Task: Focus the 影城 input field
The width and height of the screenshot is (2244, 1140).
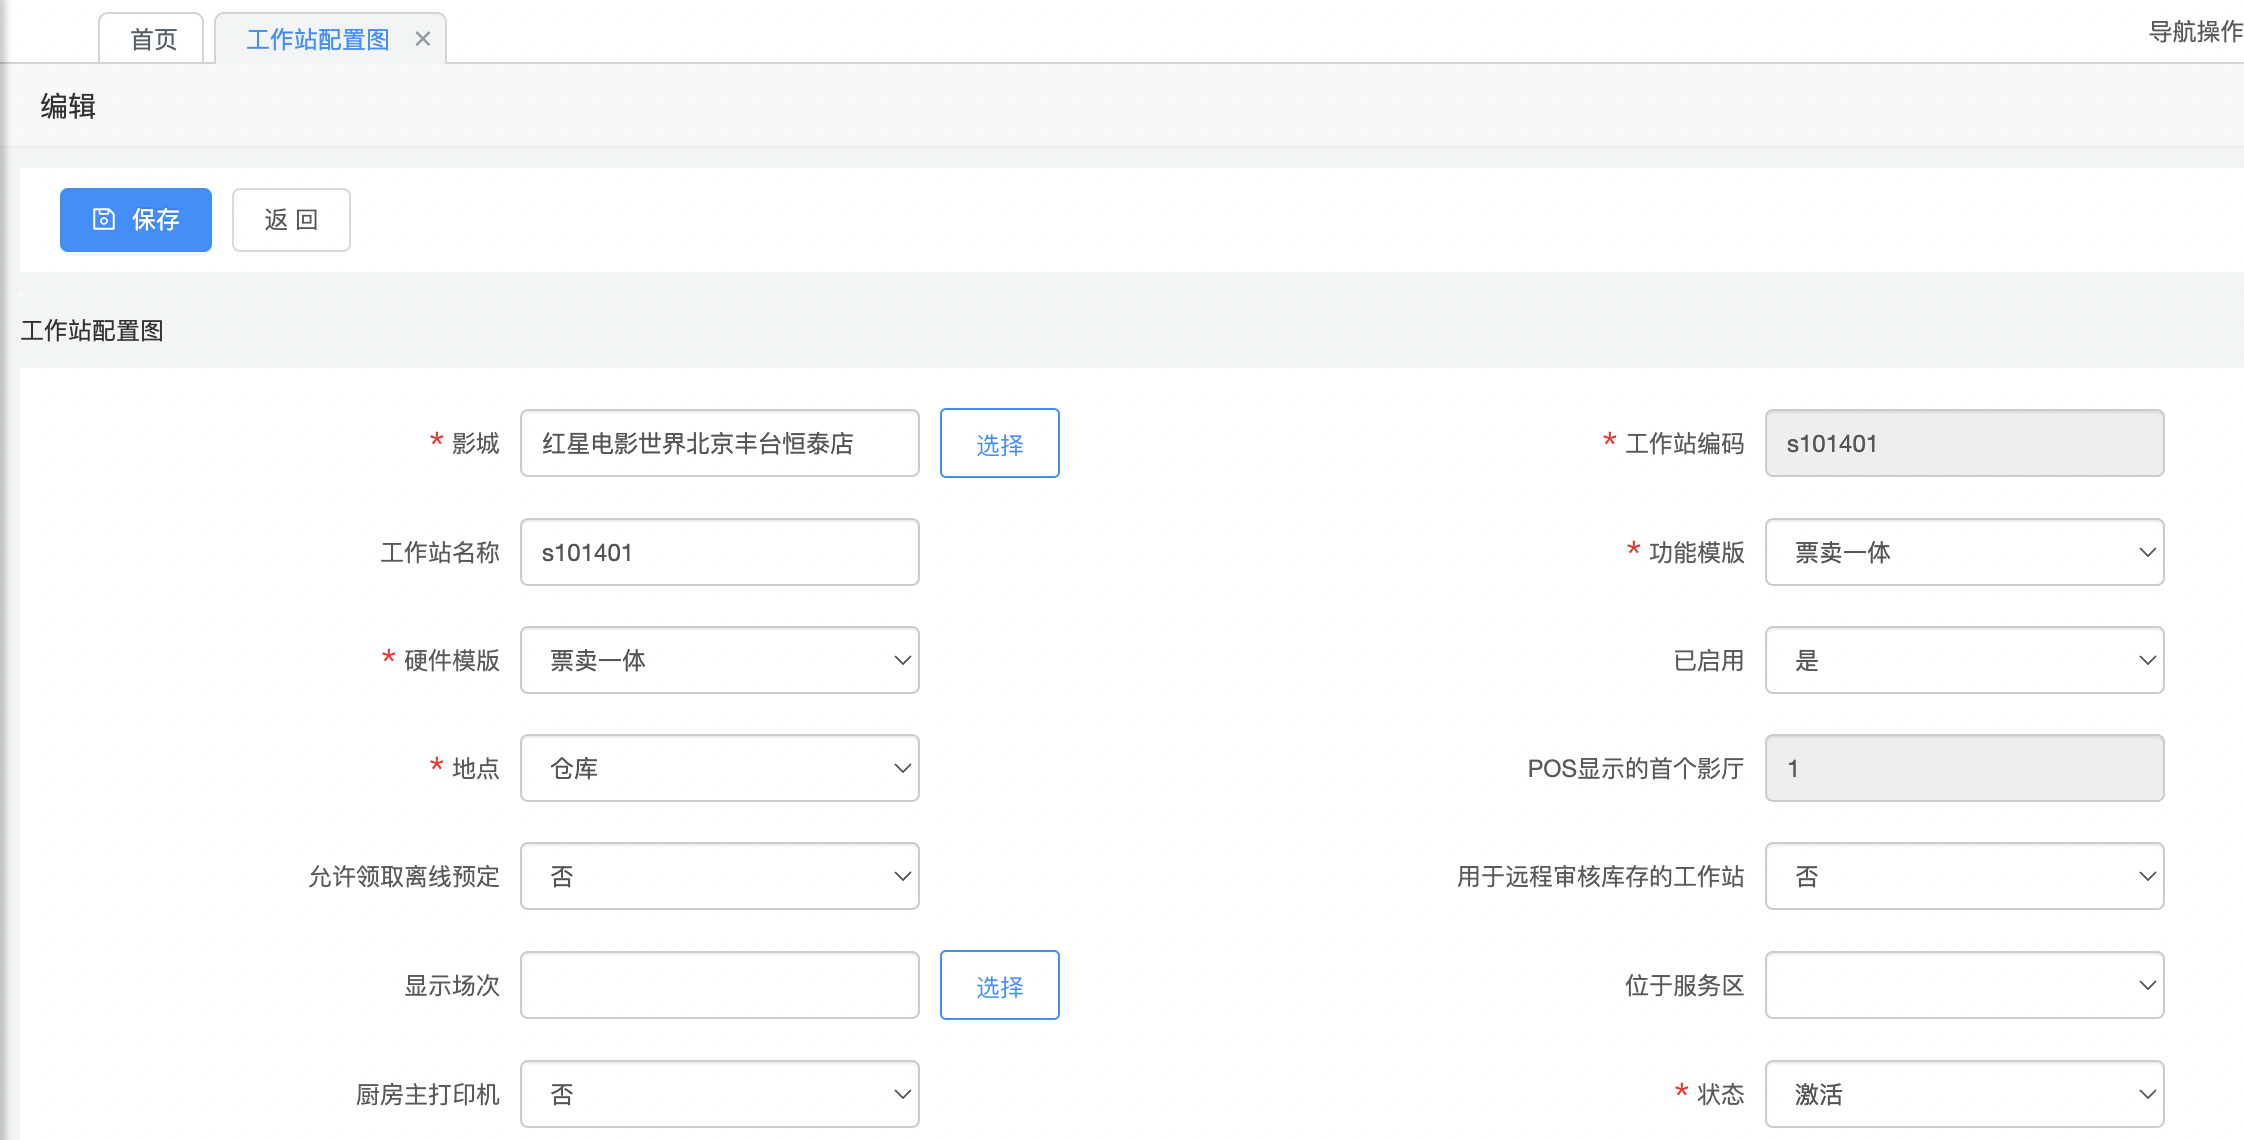Action: [x=720, y=443]
